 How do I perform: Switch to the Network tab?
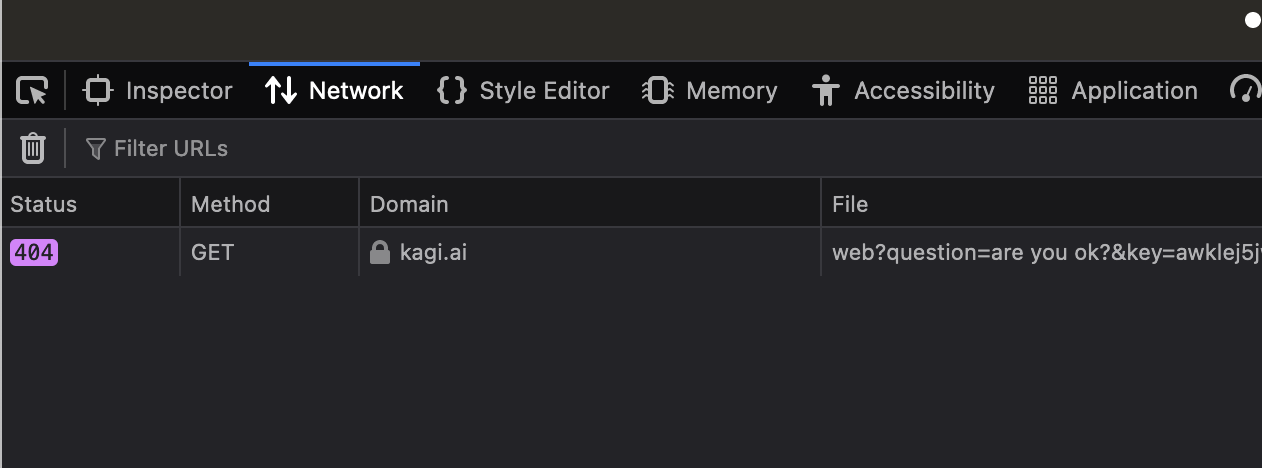(x=334, y=91)
